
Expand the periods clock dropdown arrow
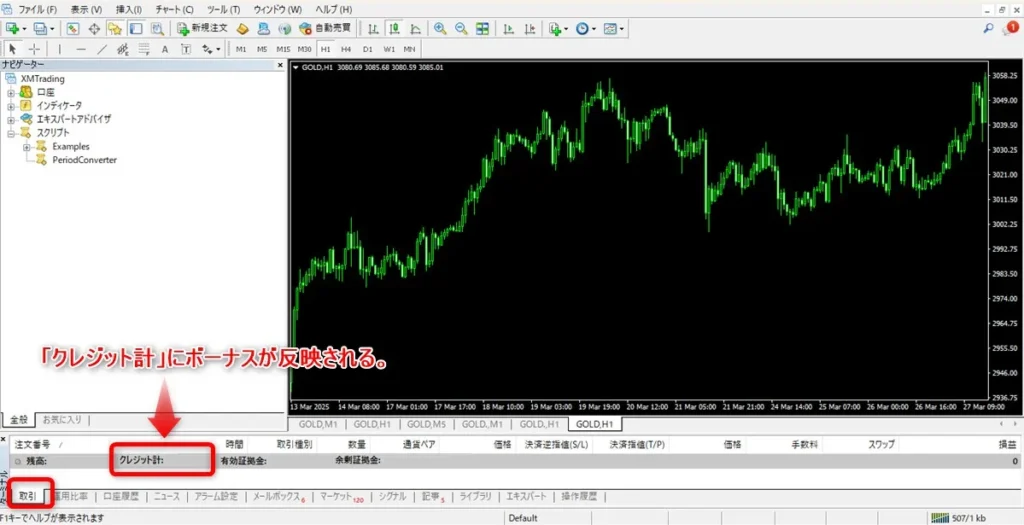click(x=594, y=29)
